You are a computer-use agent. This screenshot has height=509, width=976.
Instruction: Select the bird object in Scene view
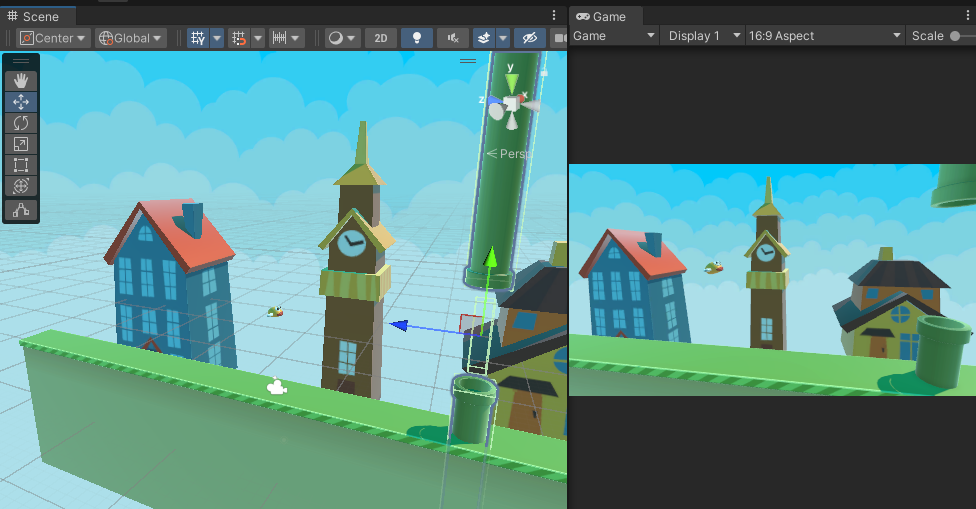point(275,311)
